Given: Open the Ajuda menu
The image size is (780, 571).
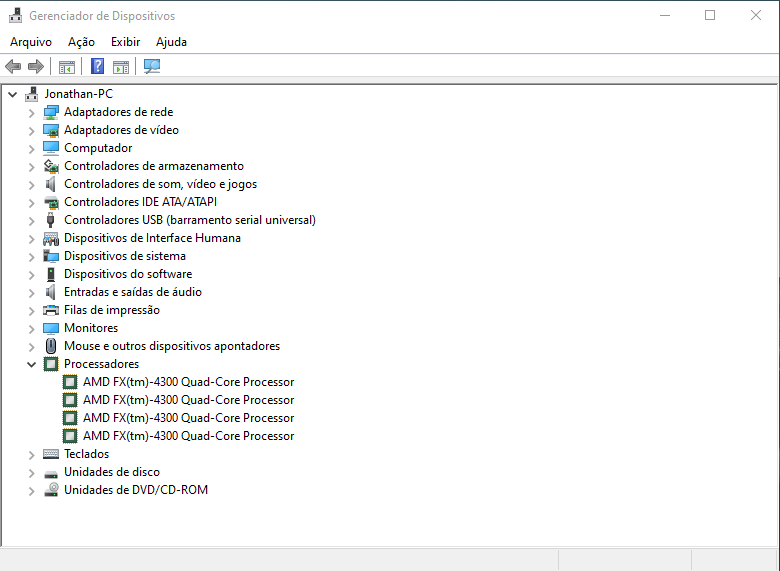Looking at the screenshot, I should tap(172, 42).
